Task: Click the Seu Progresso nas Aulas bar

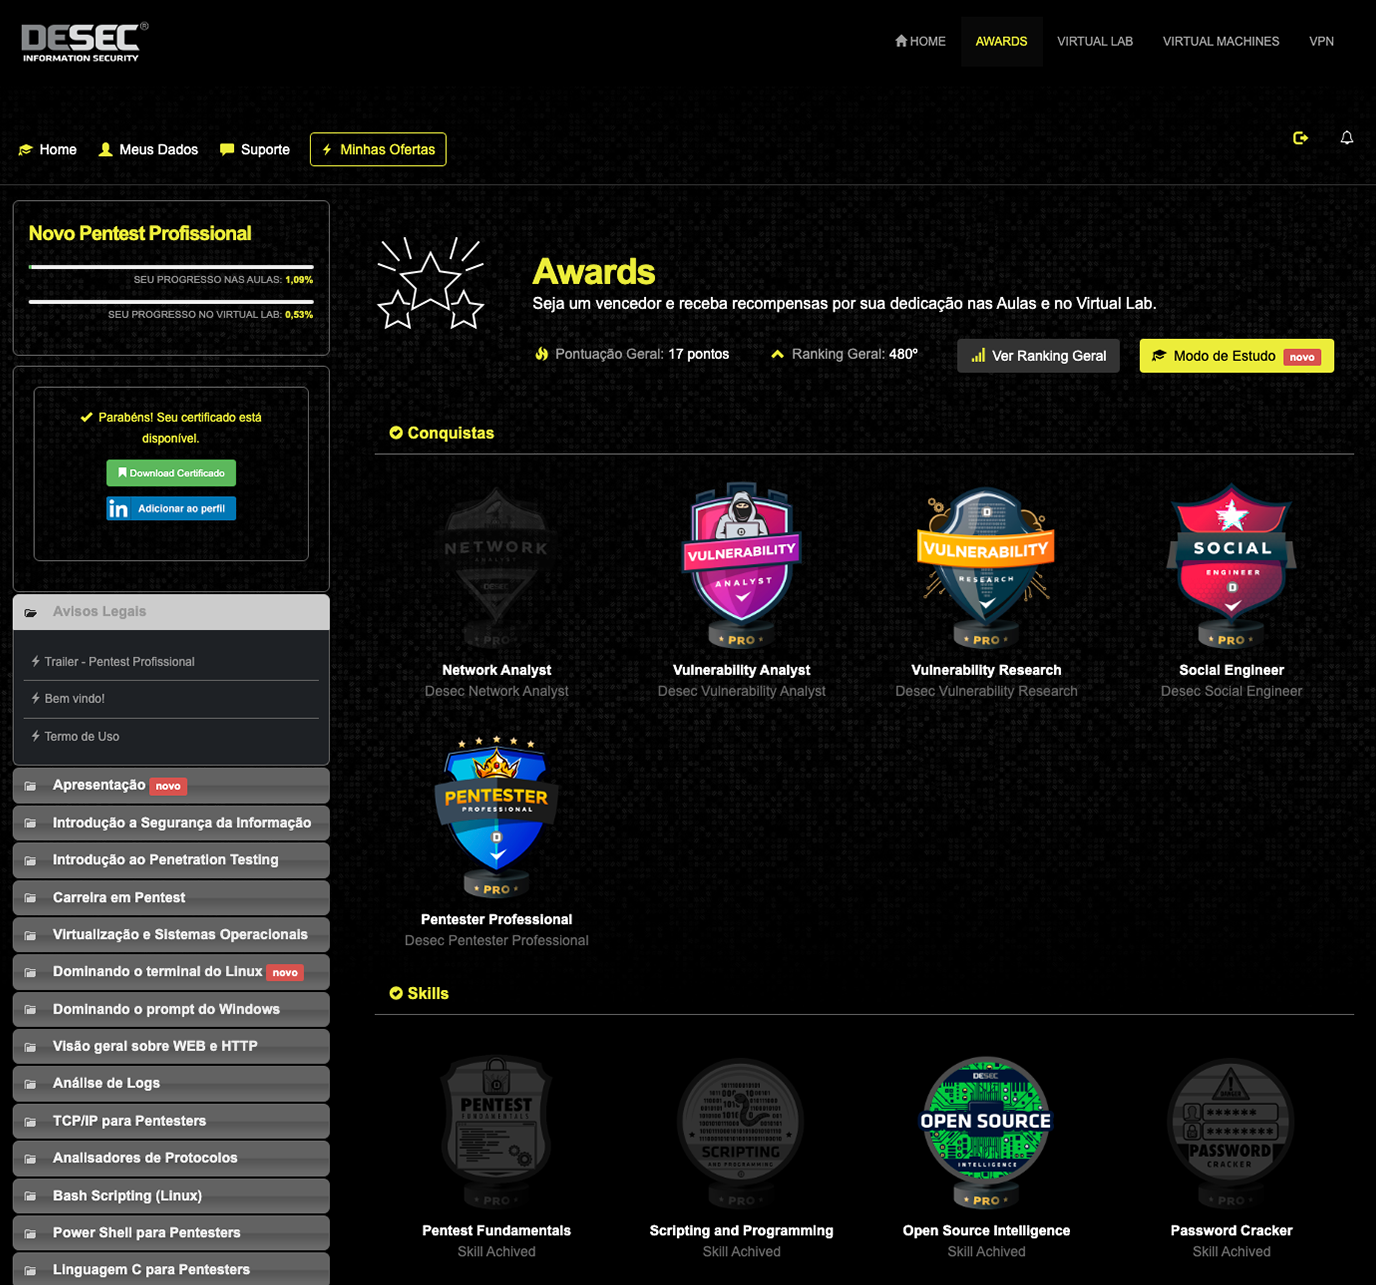Action: [171, 267]
